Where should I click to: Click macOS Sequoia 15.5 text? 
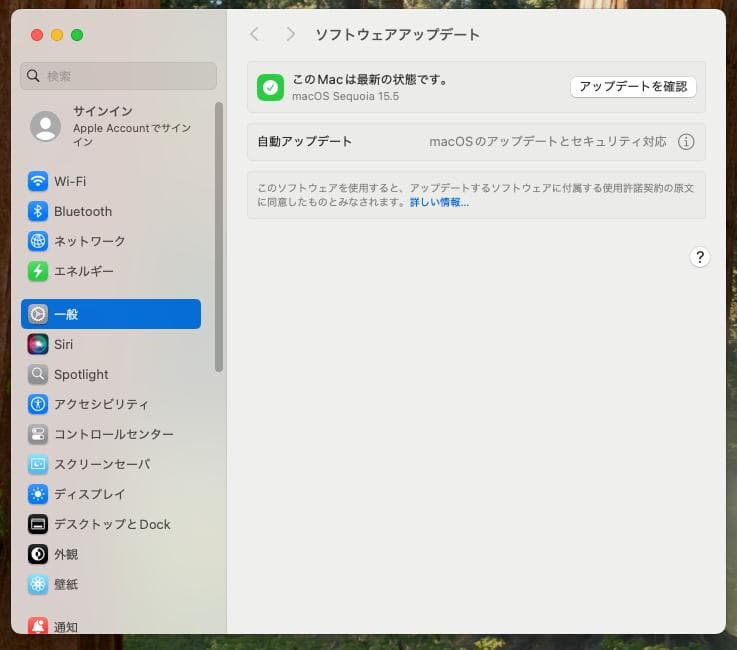(x=345, y=96)
